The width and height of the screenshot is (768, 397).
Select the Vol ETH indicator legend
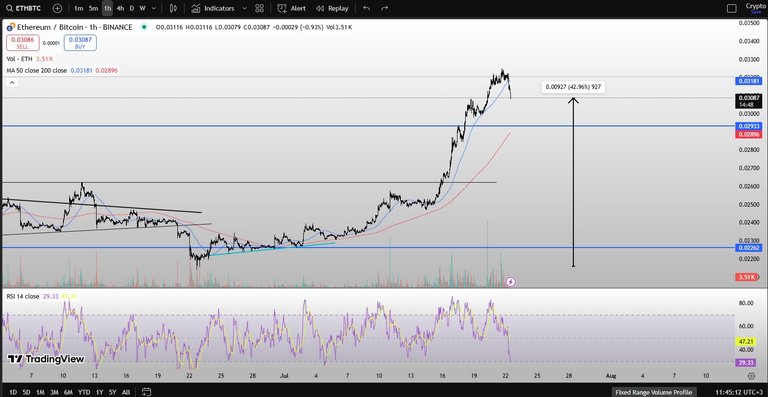point(20,59)
